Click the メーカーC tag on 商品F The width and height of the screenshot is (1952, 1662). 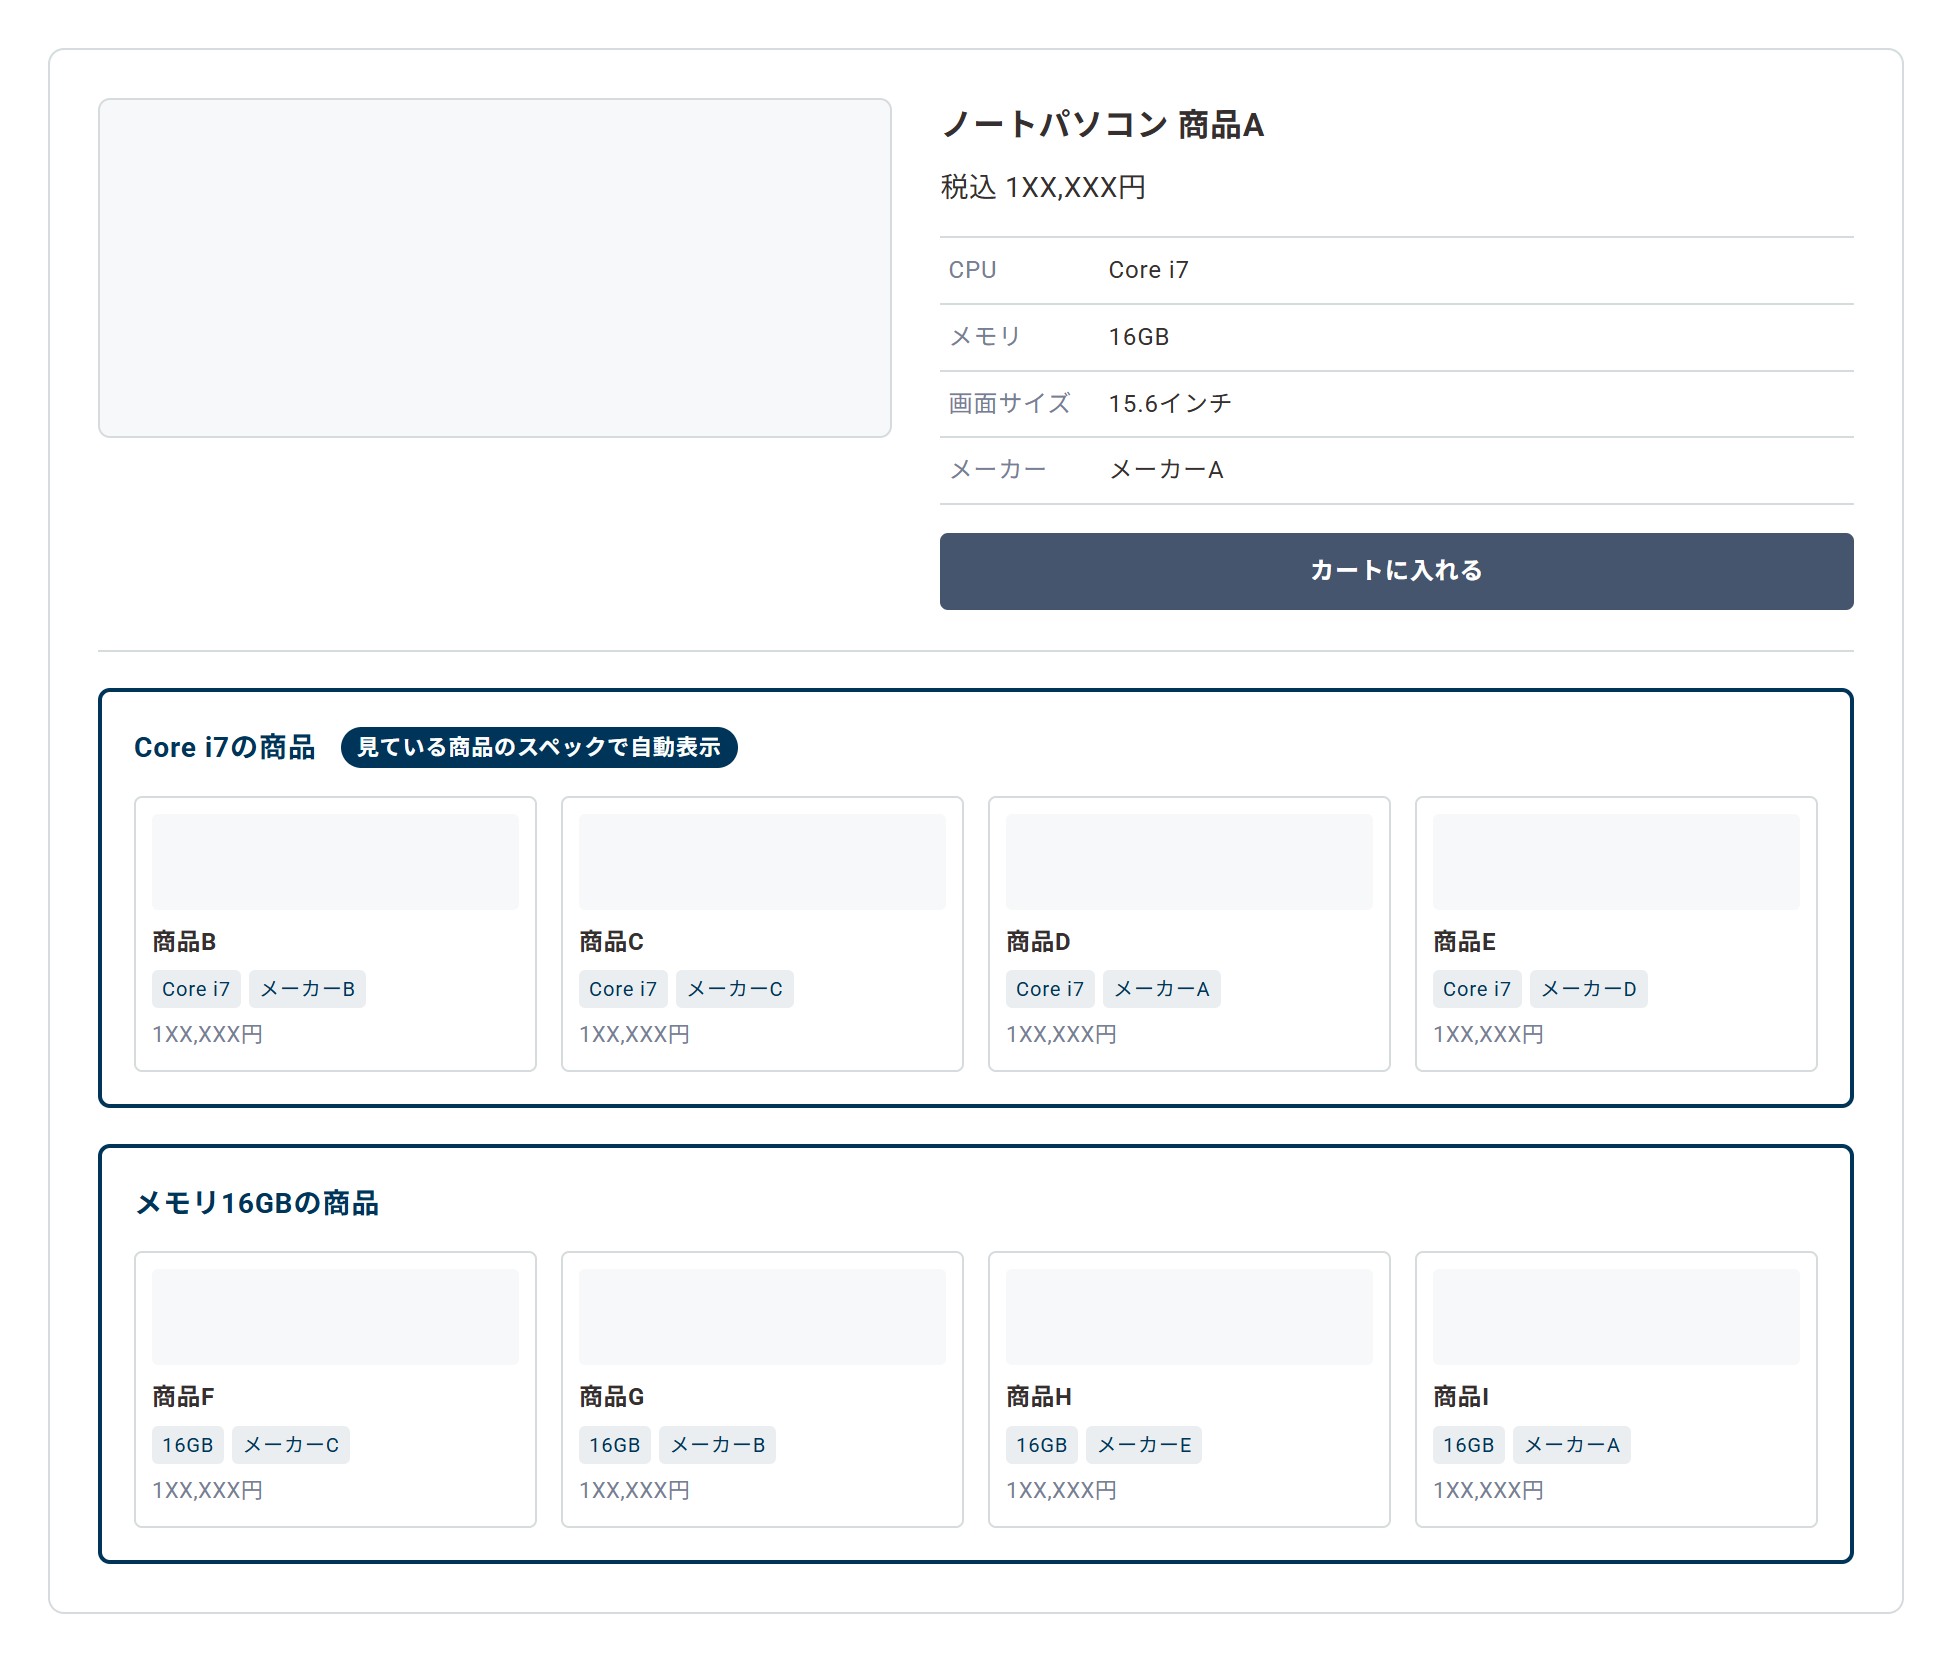pyautogui.click(x=291, y=1445)
